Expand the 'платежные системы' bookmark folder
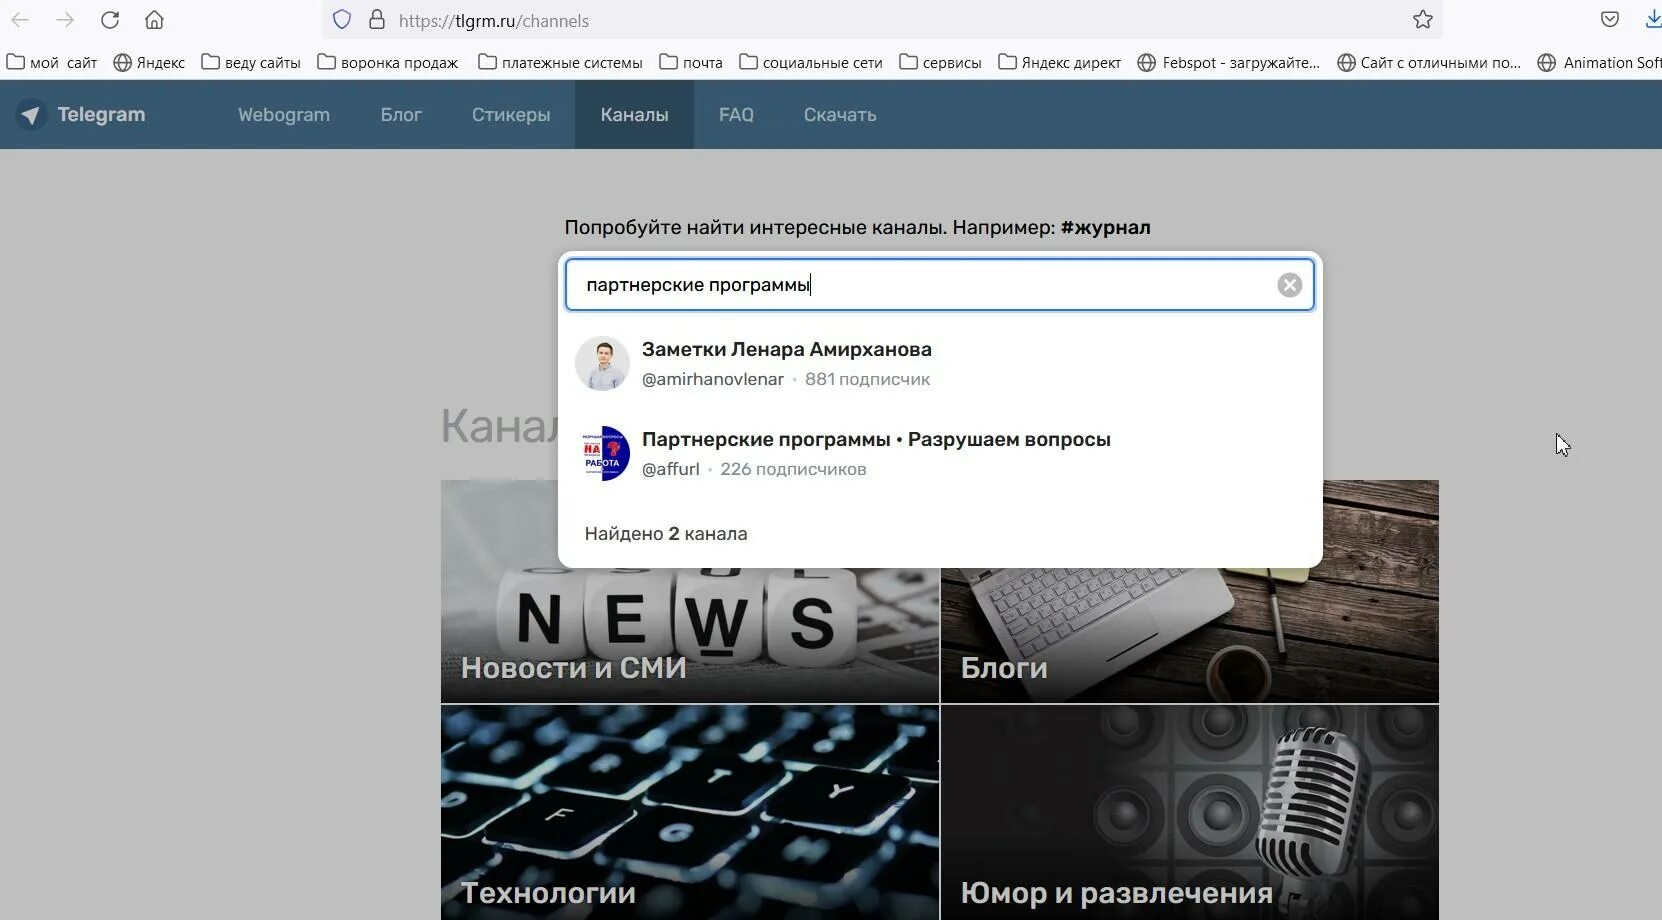Viewport: 1662px width, 920px height. pyautogui.click(x=560, y=63)
